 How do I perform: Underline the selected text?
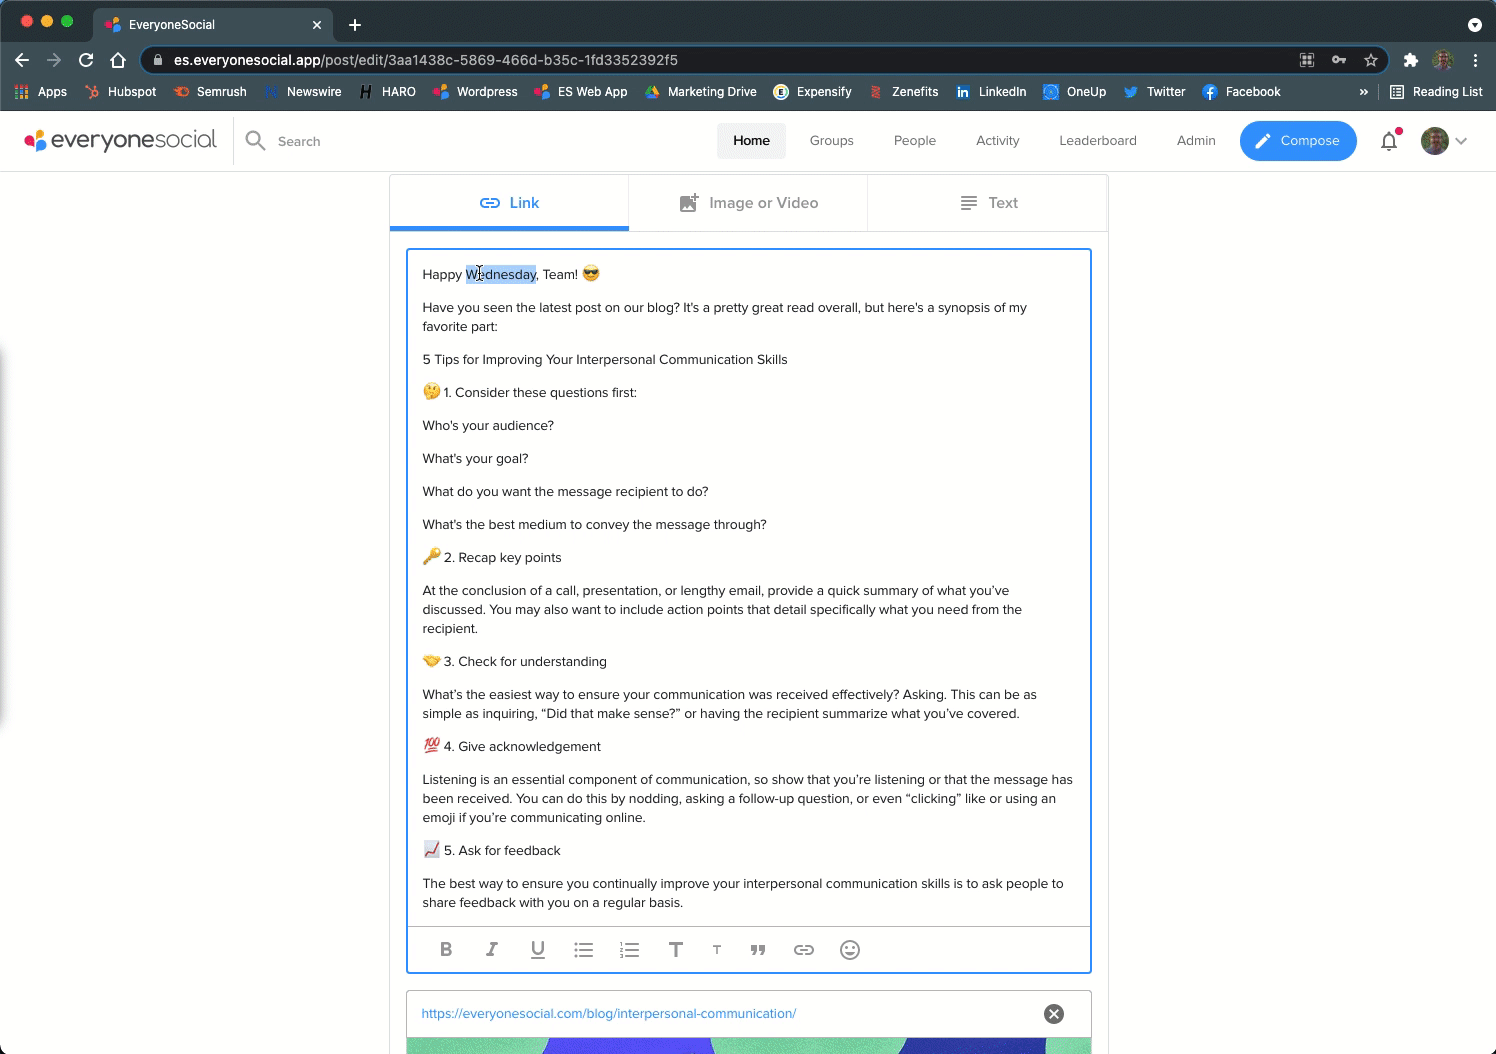(x=538, y=950)
